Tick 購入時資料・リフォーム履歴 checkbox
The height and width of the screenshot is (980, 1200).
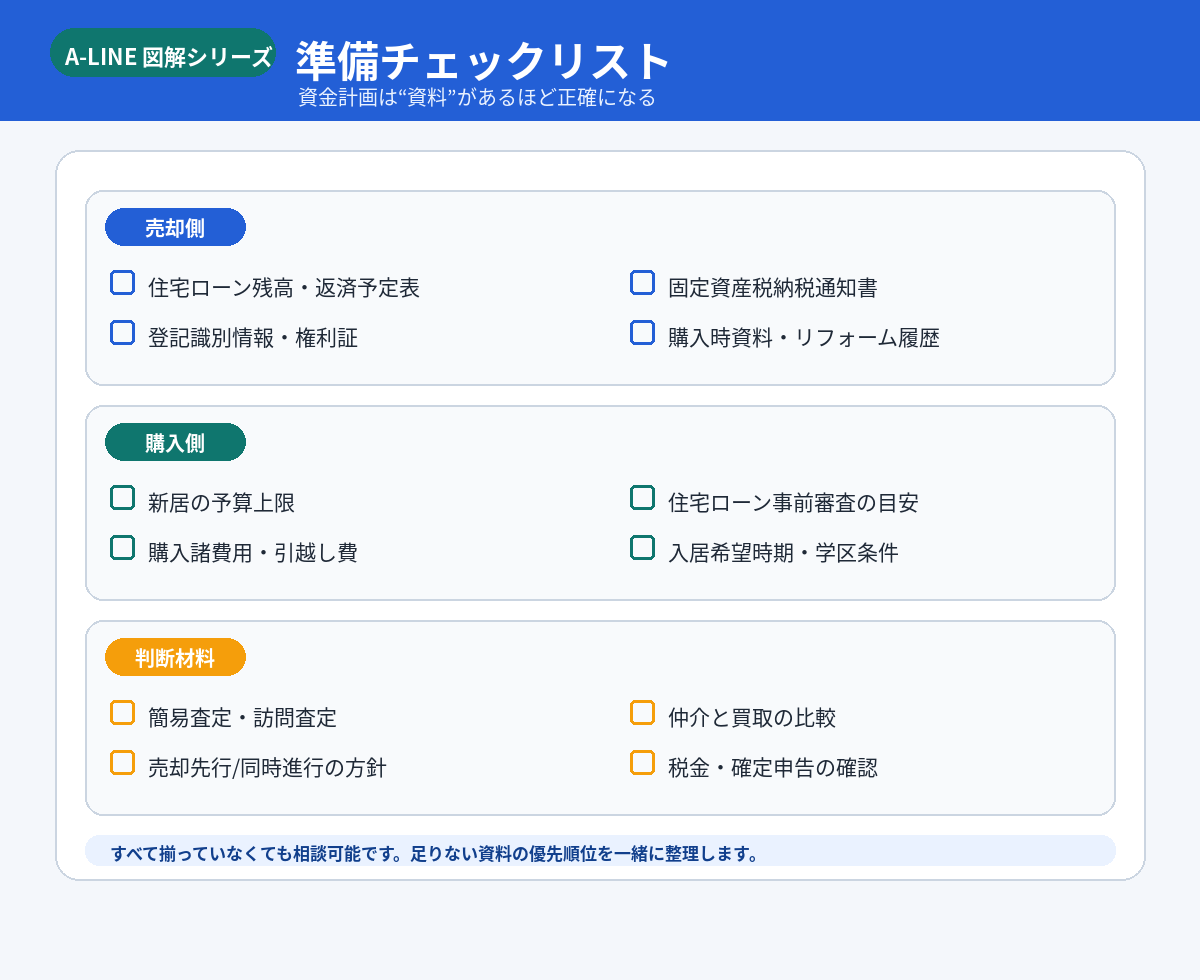(642, 333)
